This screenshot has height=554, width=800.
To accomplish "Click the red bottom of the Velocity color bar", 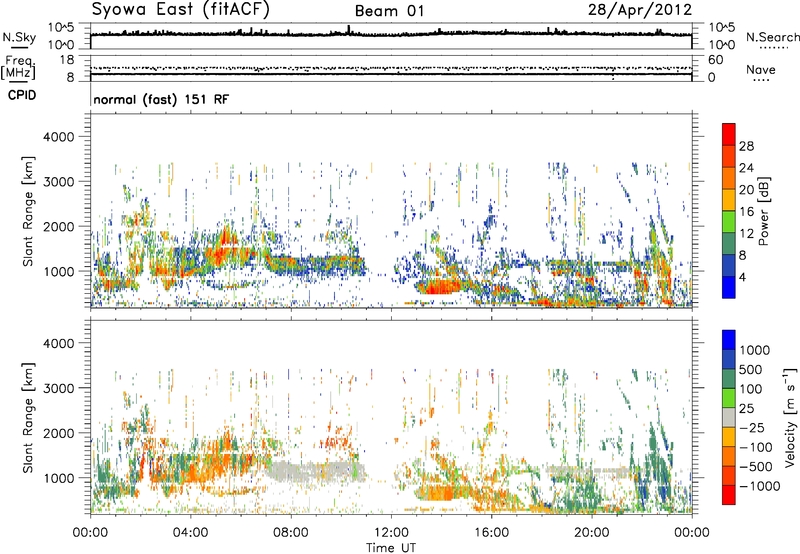I will tap(729, 495).
